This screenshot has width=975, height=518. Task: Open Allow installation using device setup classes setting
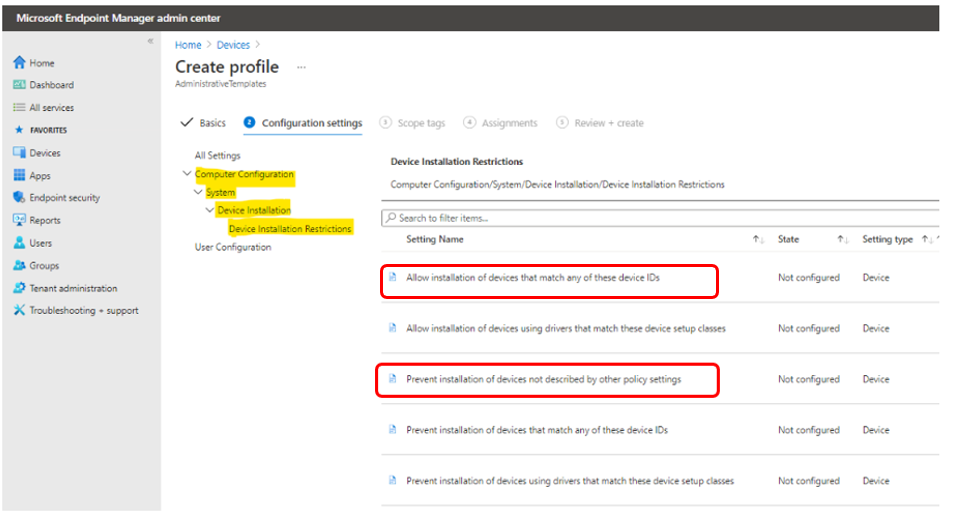[566, 328]
